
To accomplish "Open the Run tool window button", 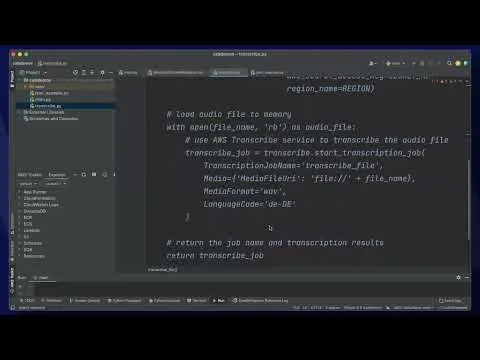I will pos(219,300).
